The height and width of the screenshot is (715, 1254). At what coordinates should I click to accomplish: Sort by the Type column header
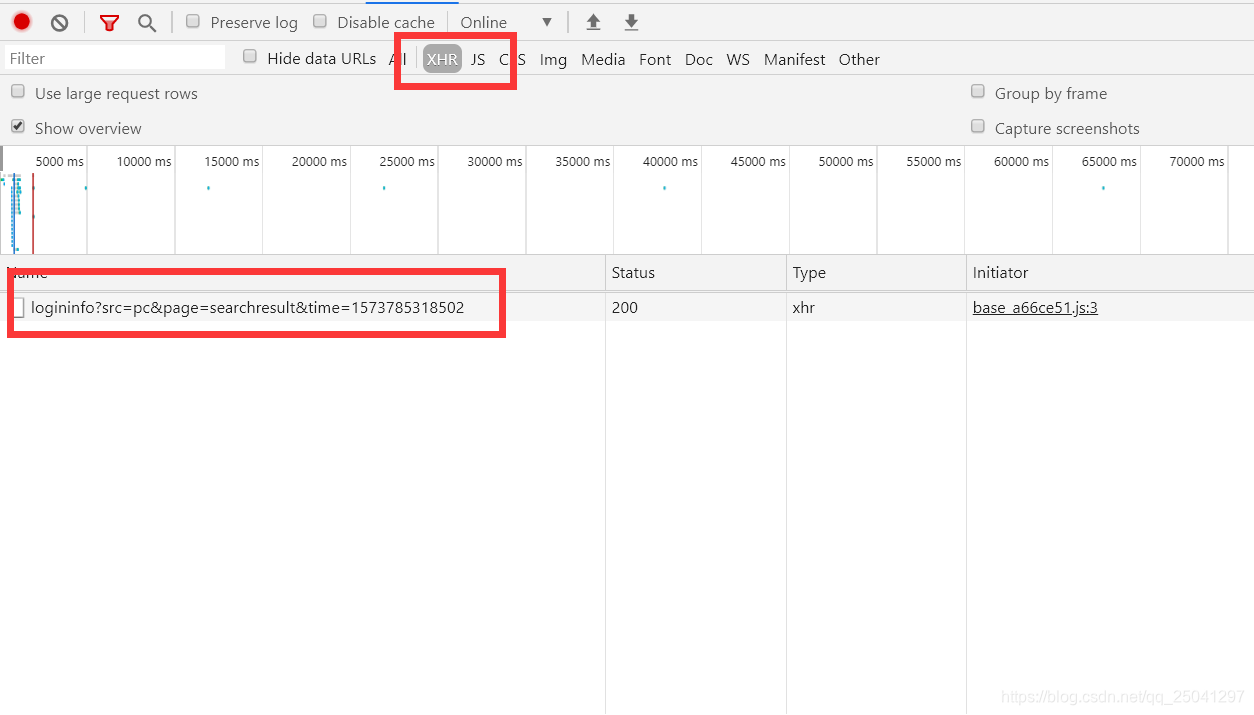(876, 272)
